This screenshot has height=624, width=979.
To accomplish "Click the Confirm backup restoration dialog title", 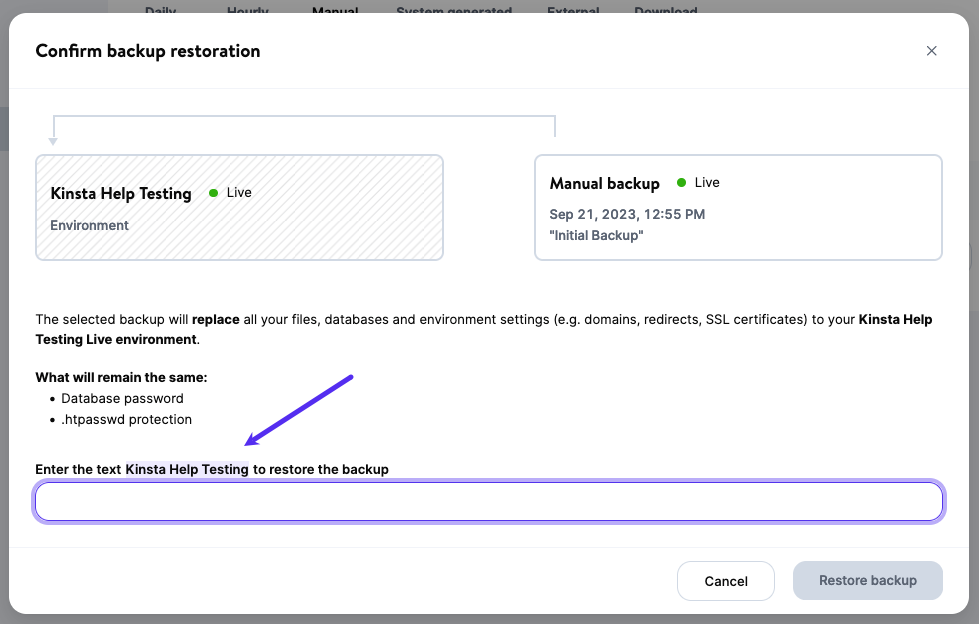I will click(147, 50).
